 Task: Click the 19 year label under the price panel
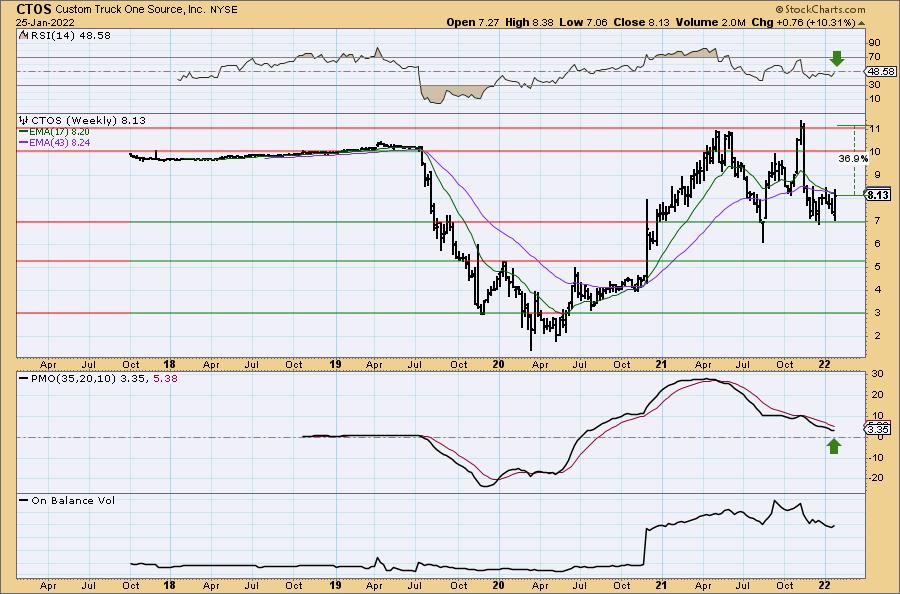335,364
